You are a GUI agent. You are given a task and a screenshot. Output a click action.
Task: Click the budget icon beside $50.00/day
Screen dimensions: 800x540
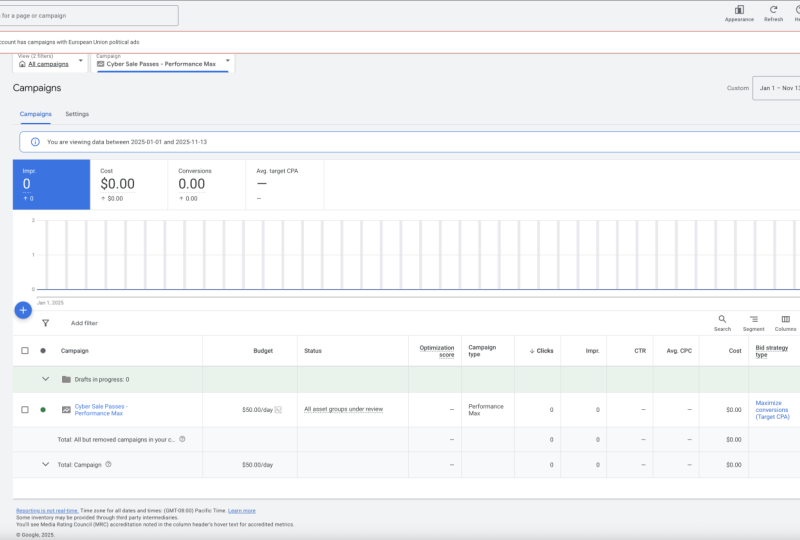click(278, 409)
